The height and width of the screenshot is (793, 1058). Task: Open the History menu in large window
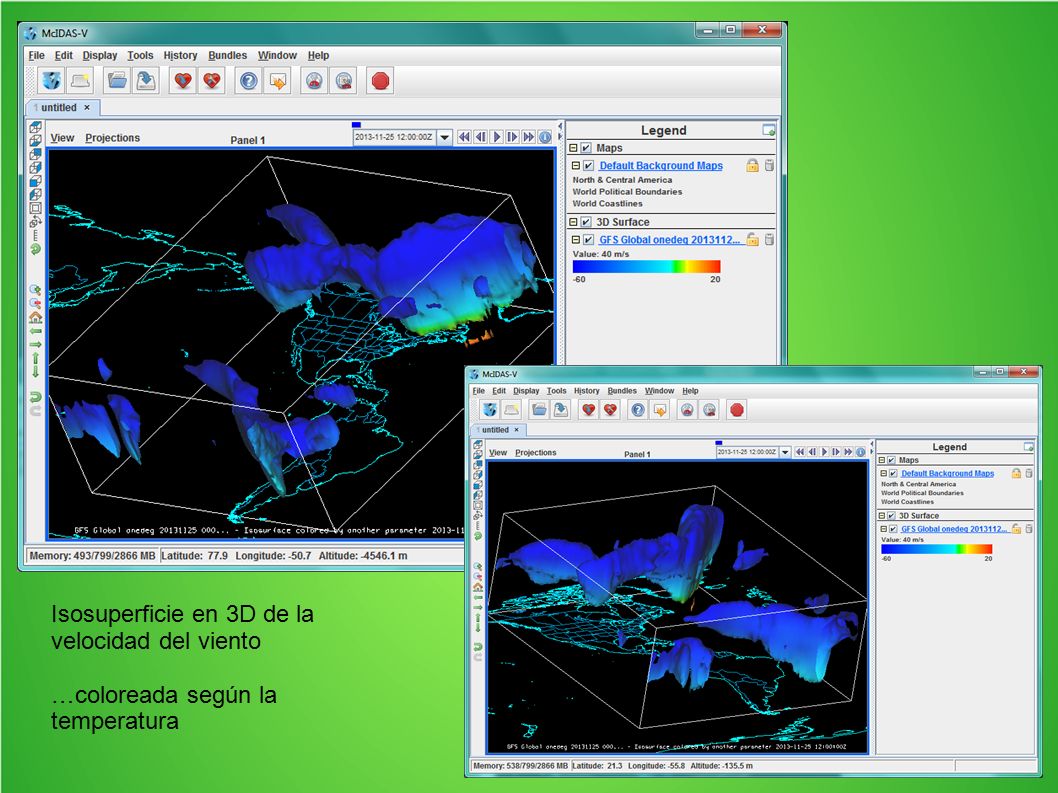[x=180, y=55]
